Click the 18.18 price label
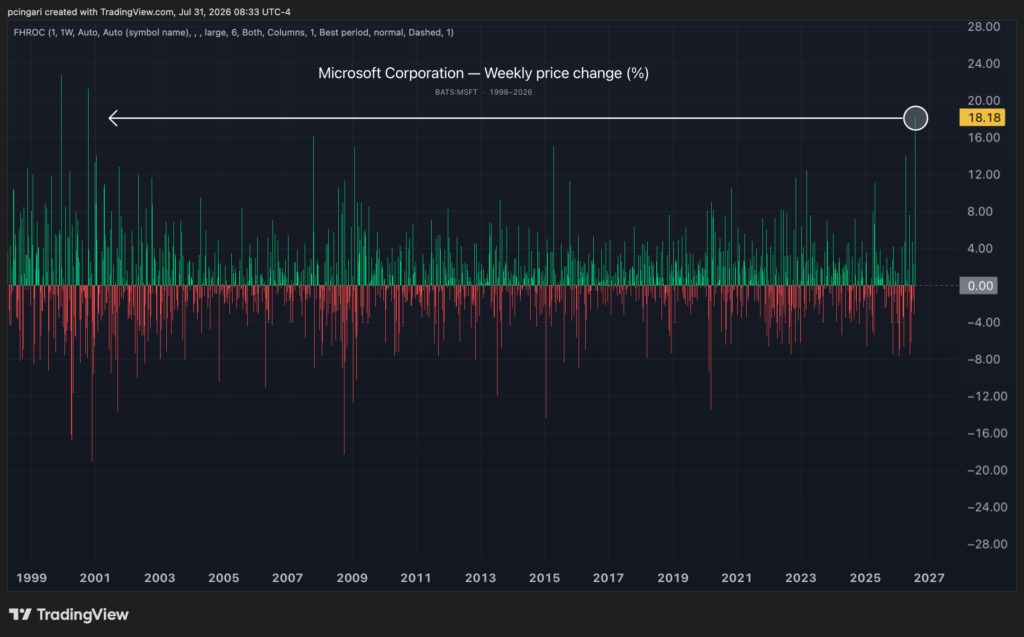Viewport: 1024px width, 637px height. (x=982, y=118)
